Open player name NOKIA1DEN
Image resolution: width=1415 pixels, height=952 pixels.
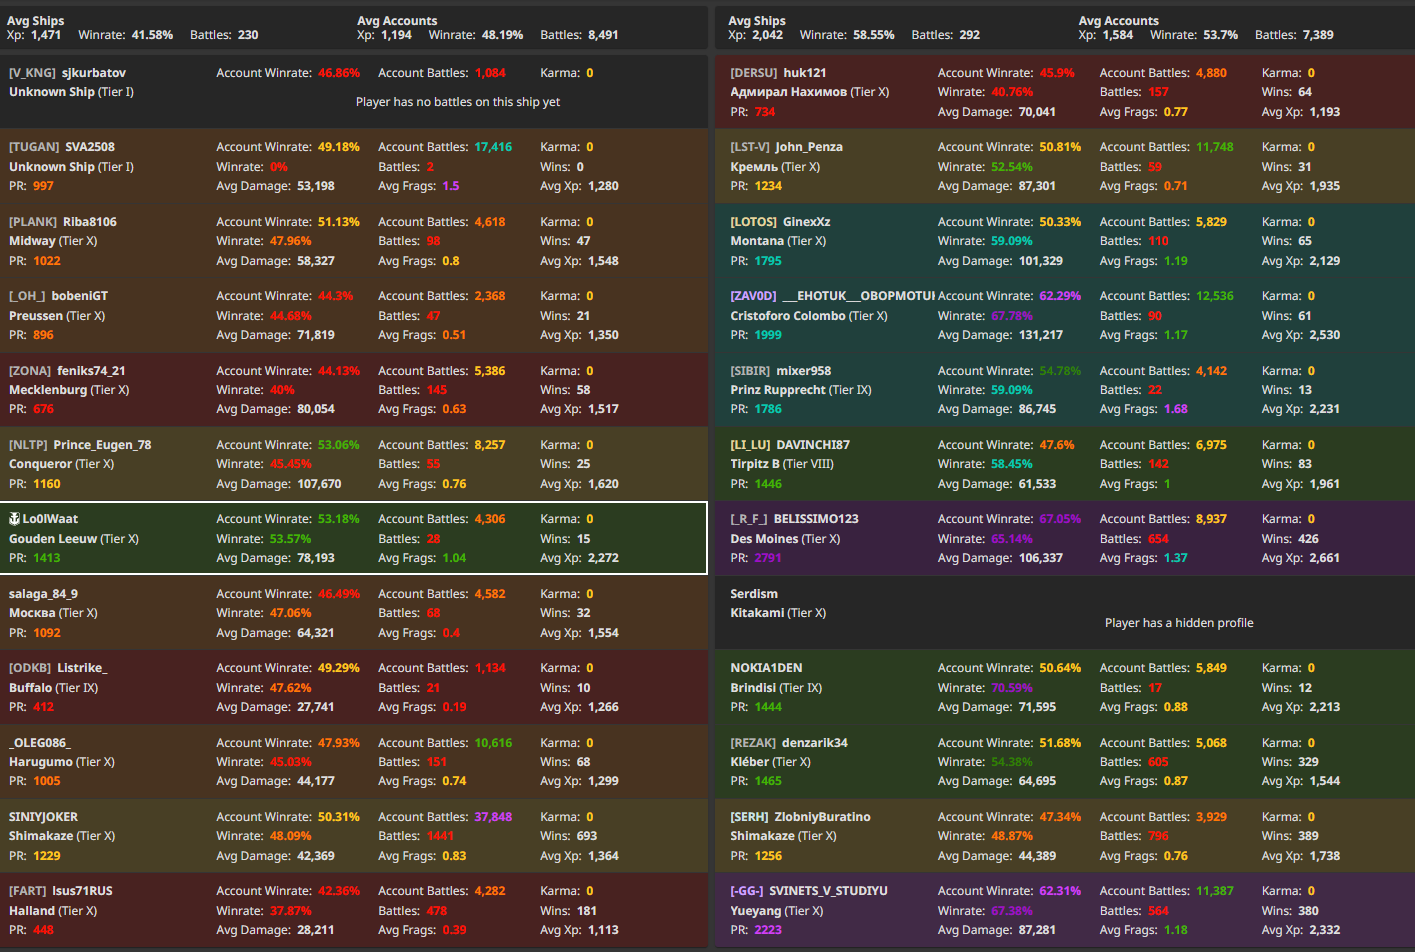766,668
